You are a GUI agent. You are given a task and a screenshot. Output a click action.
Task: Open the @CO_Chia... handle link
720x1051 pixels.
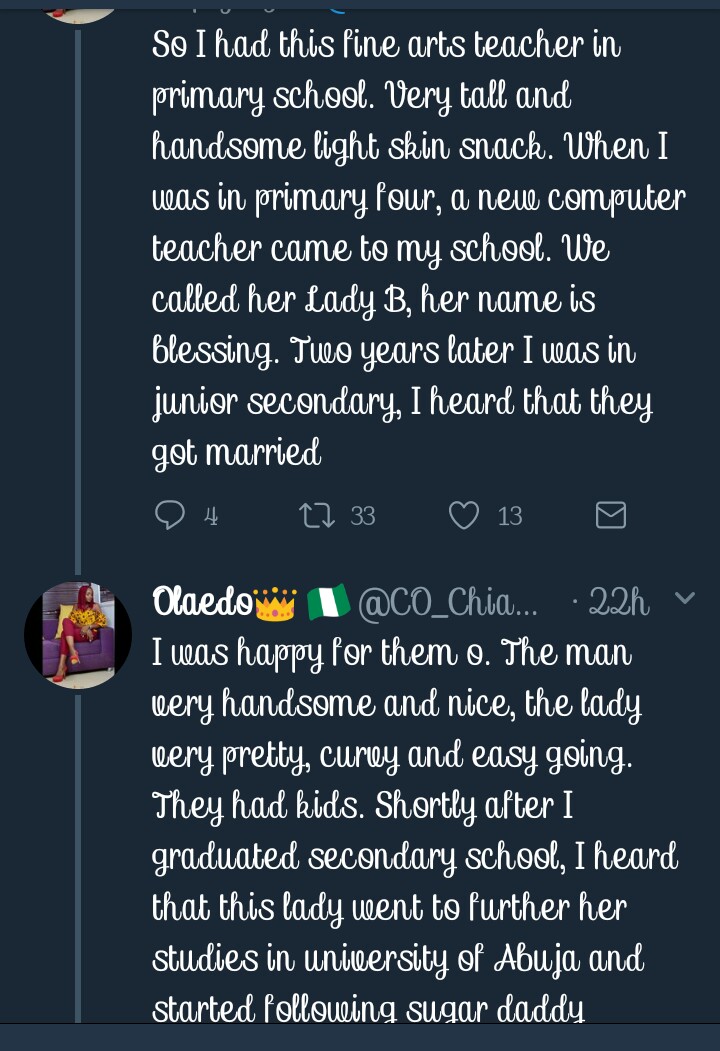coord(448,602)
